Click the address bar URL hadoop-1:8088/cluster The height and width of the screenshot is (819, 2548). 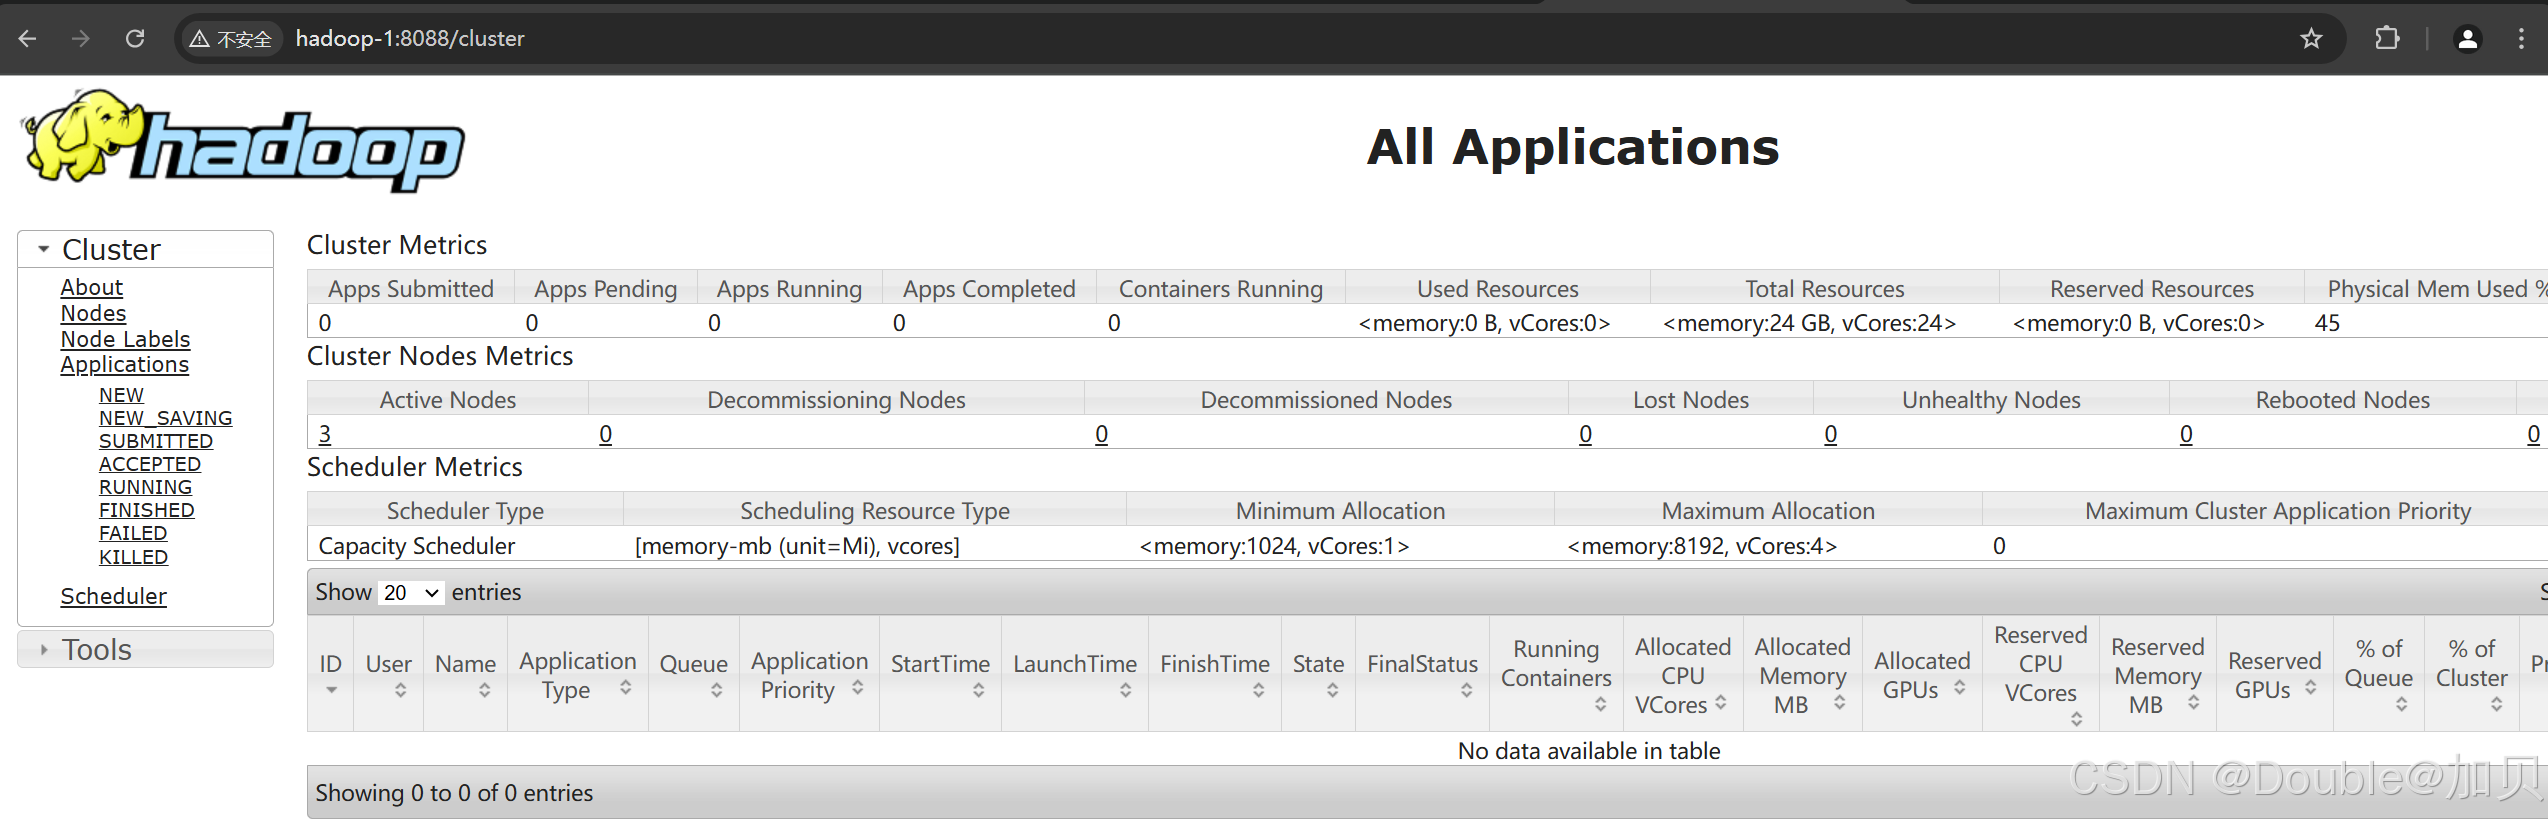click(410, 39)
